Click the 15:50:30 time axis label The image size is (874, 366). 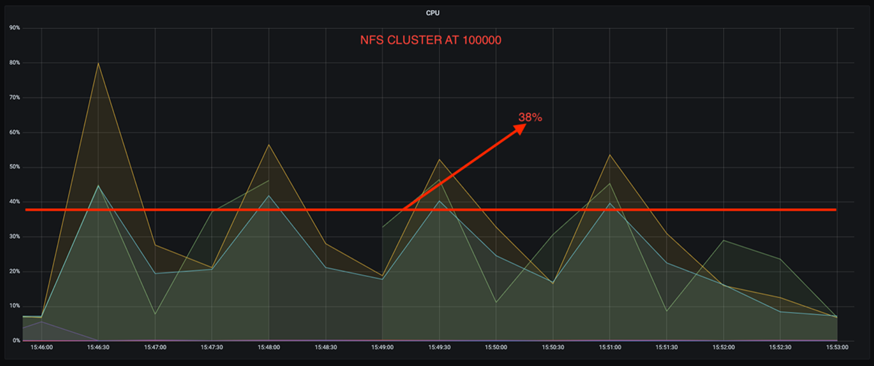click(553, 347)
